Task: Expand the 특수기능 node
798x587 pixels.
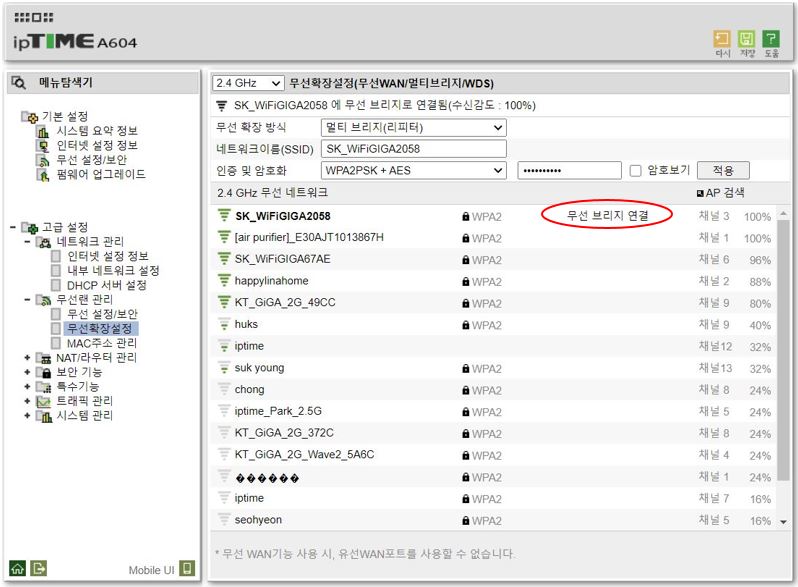Action: coord(27,387)
